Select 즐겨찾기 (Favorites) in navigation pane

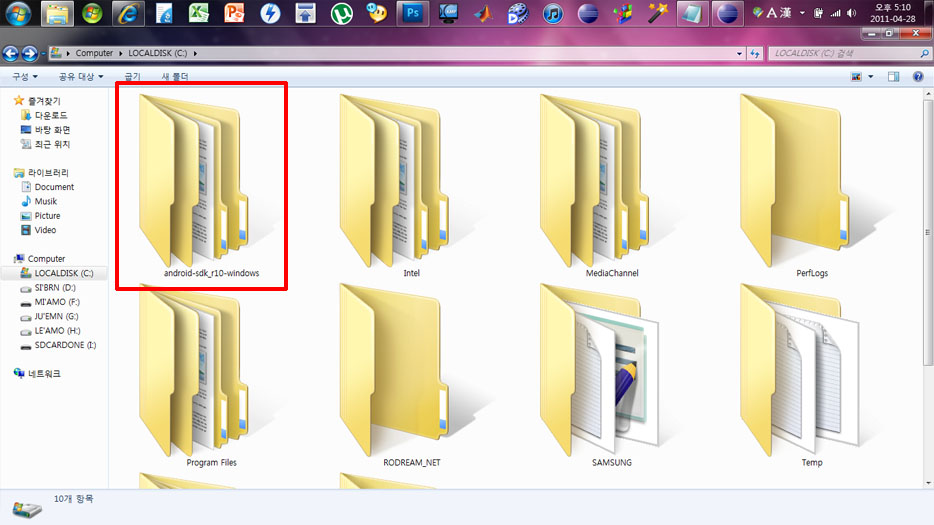coord(44,101)
